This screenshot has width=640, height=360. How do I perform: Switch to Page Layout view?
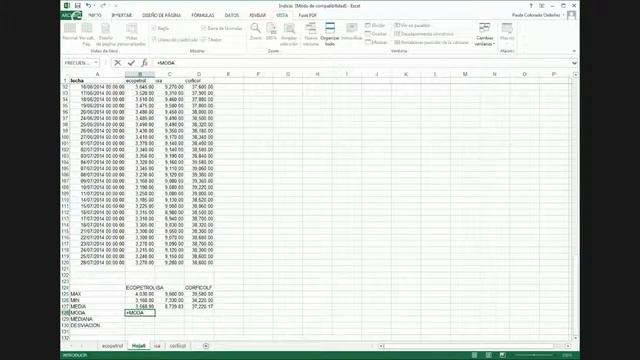(x=105, y=34)
